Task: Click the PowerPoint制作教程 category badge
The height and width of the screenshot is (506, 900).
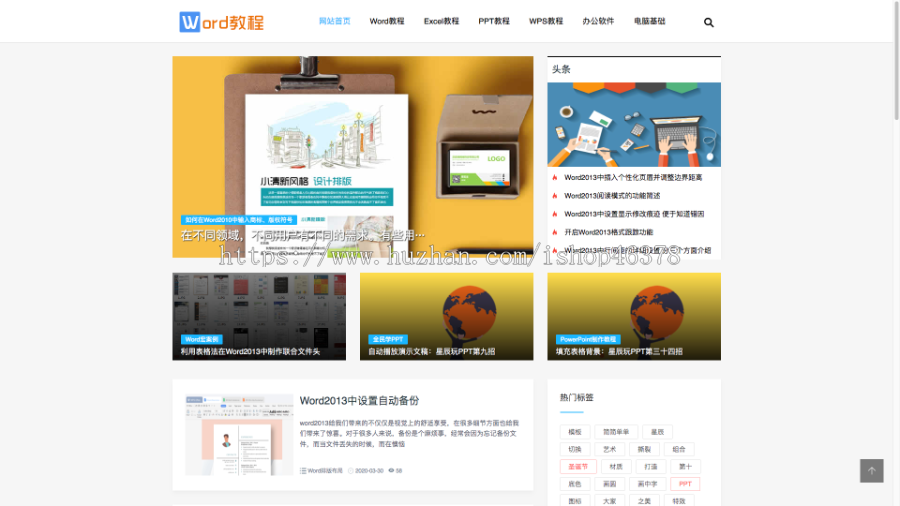Action: (588, 339)
